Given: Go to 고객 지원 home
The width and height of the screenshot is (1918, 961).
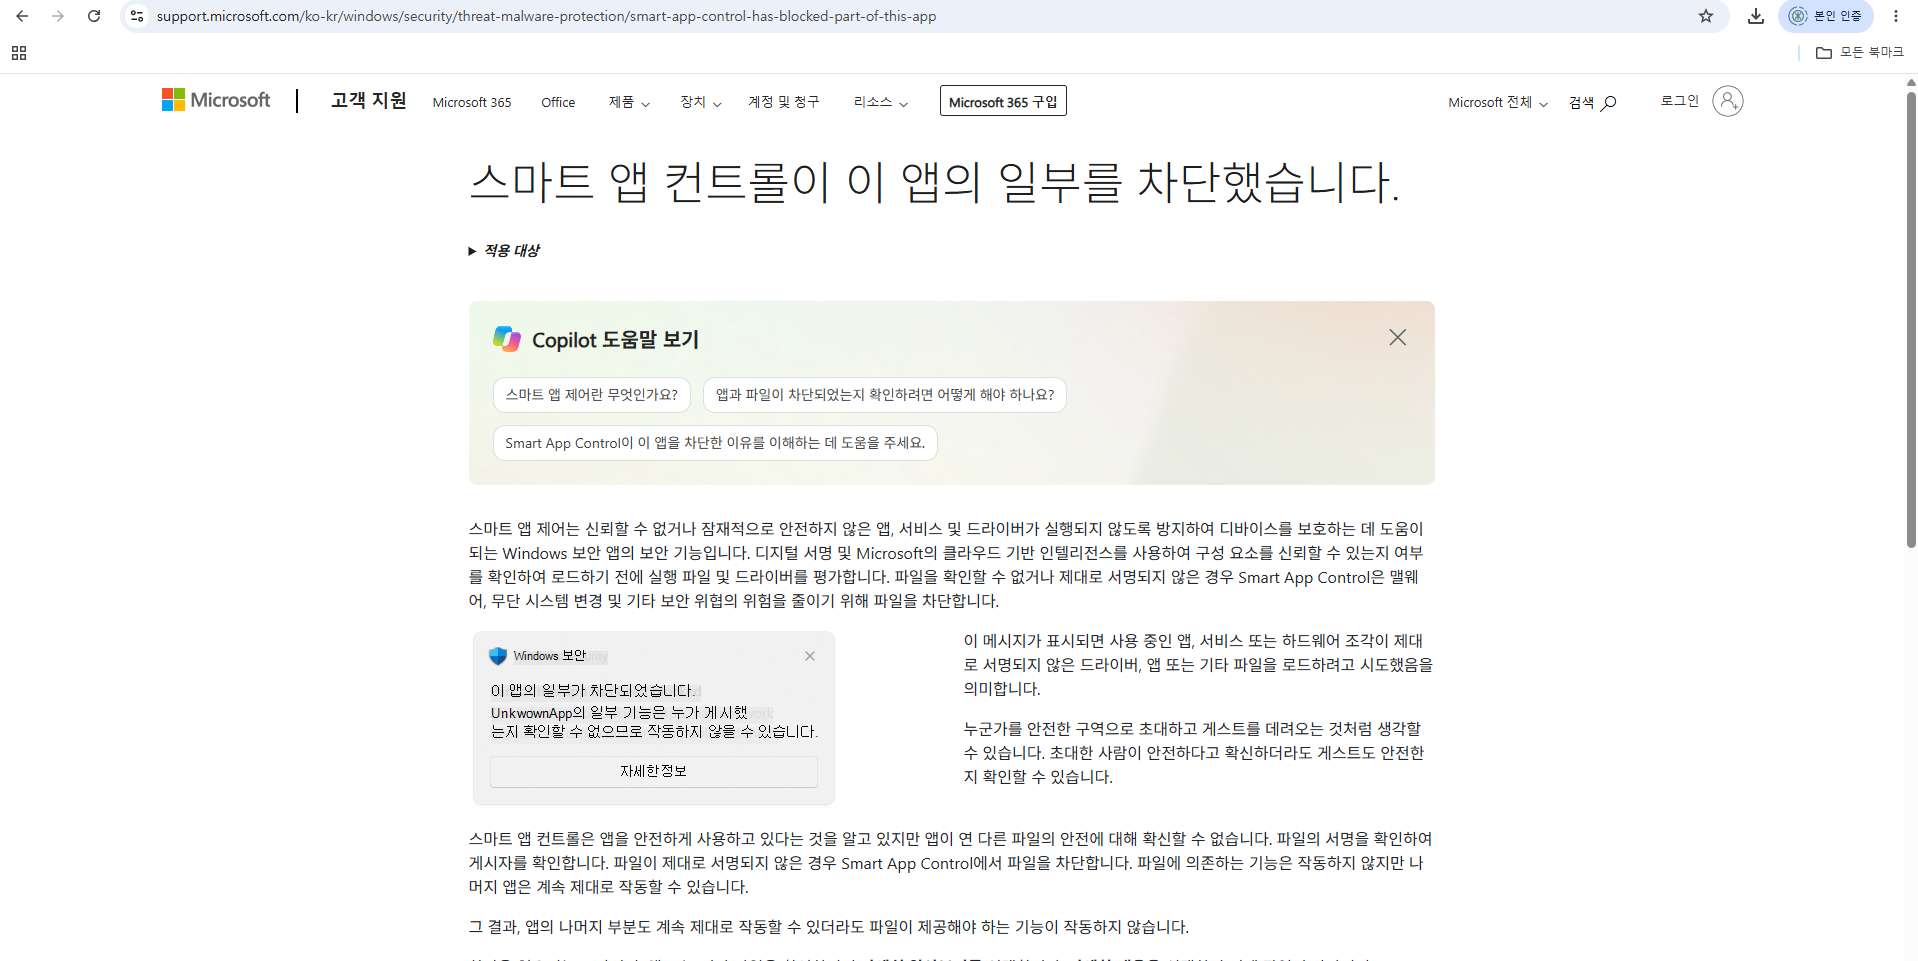Looking at the screenshot, I should coord(369,100).
